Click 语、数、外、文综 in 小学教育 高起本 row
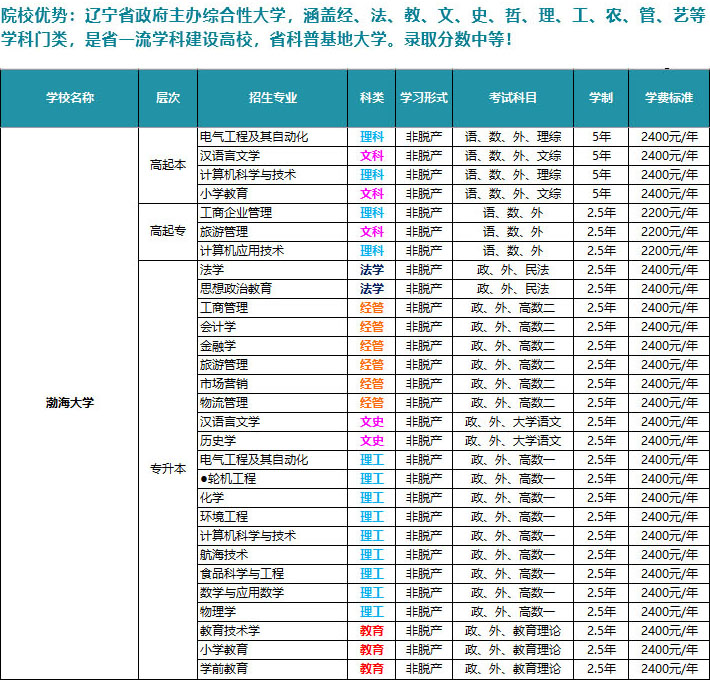 tap(513, 194)
